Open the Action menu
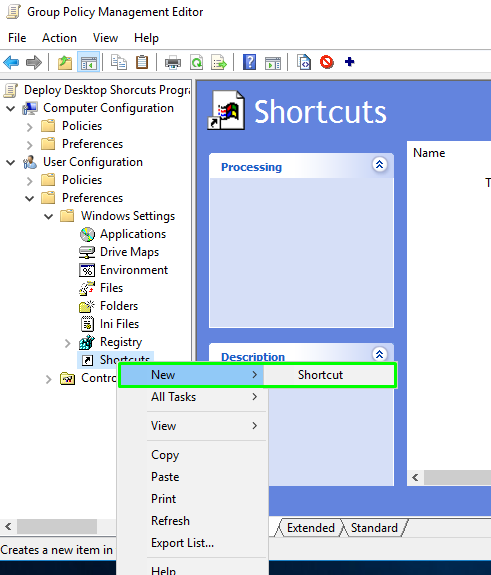Image resolution: width=491 pixels, height=575 pixels. coord(59,38)
